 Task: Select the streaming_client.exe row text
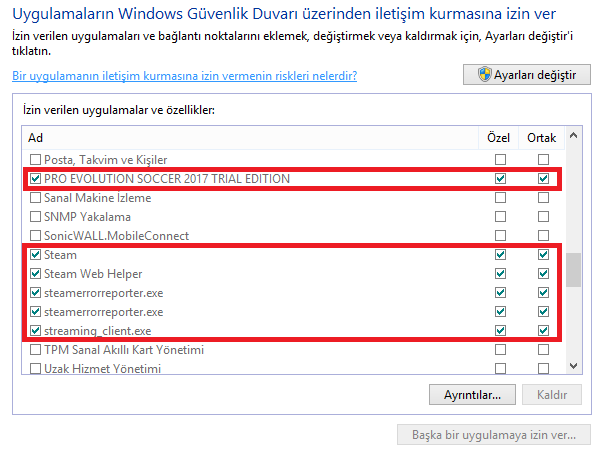click(x=98, y=331)
